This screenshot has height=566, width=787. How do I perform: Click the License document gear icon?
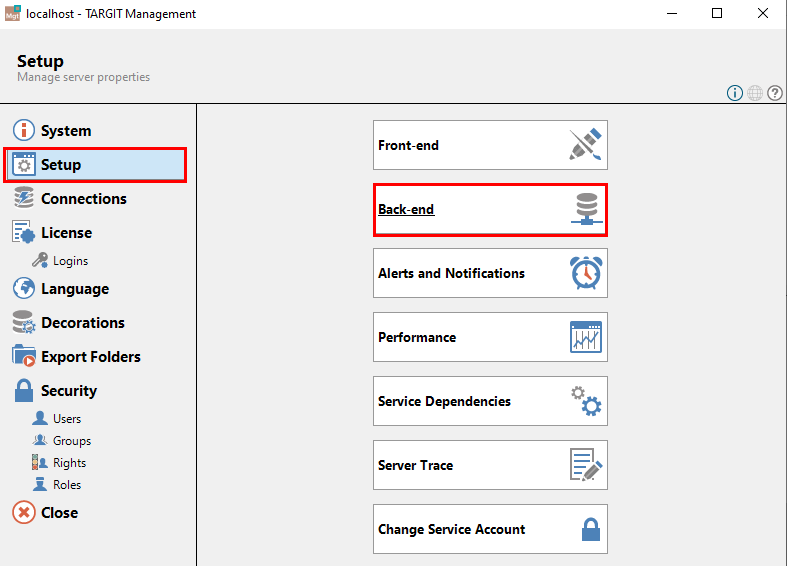coord(24,232)
